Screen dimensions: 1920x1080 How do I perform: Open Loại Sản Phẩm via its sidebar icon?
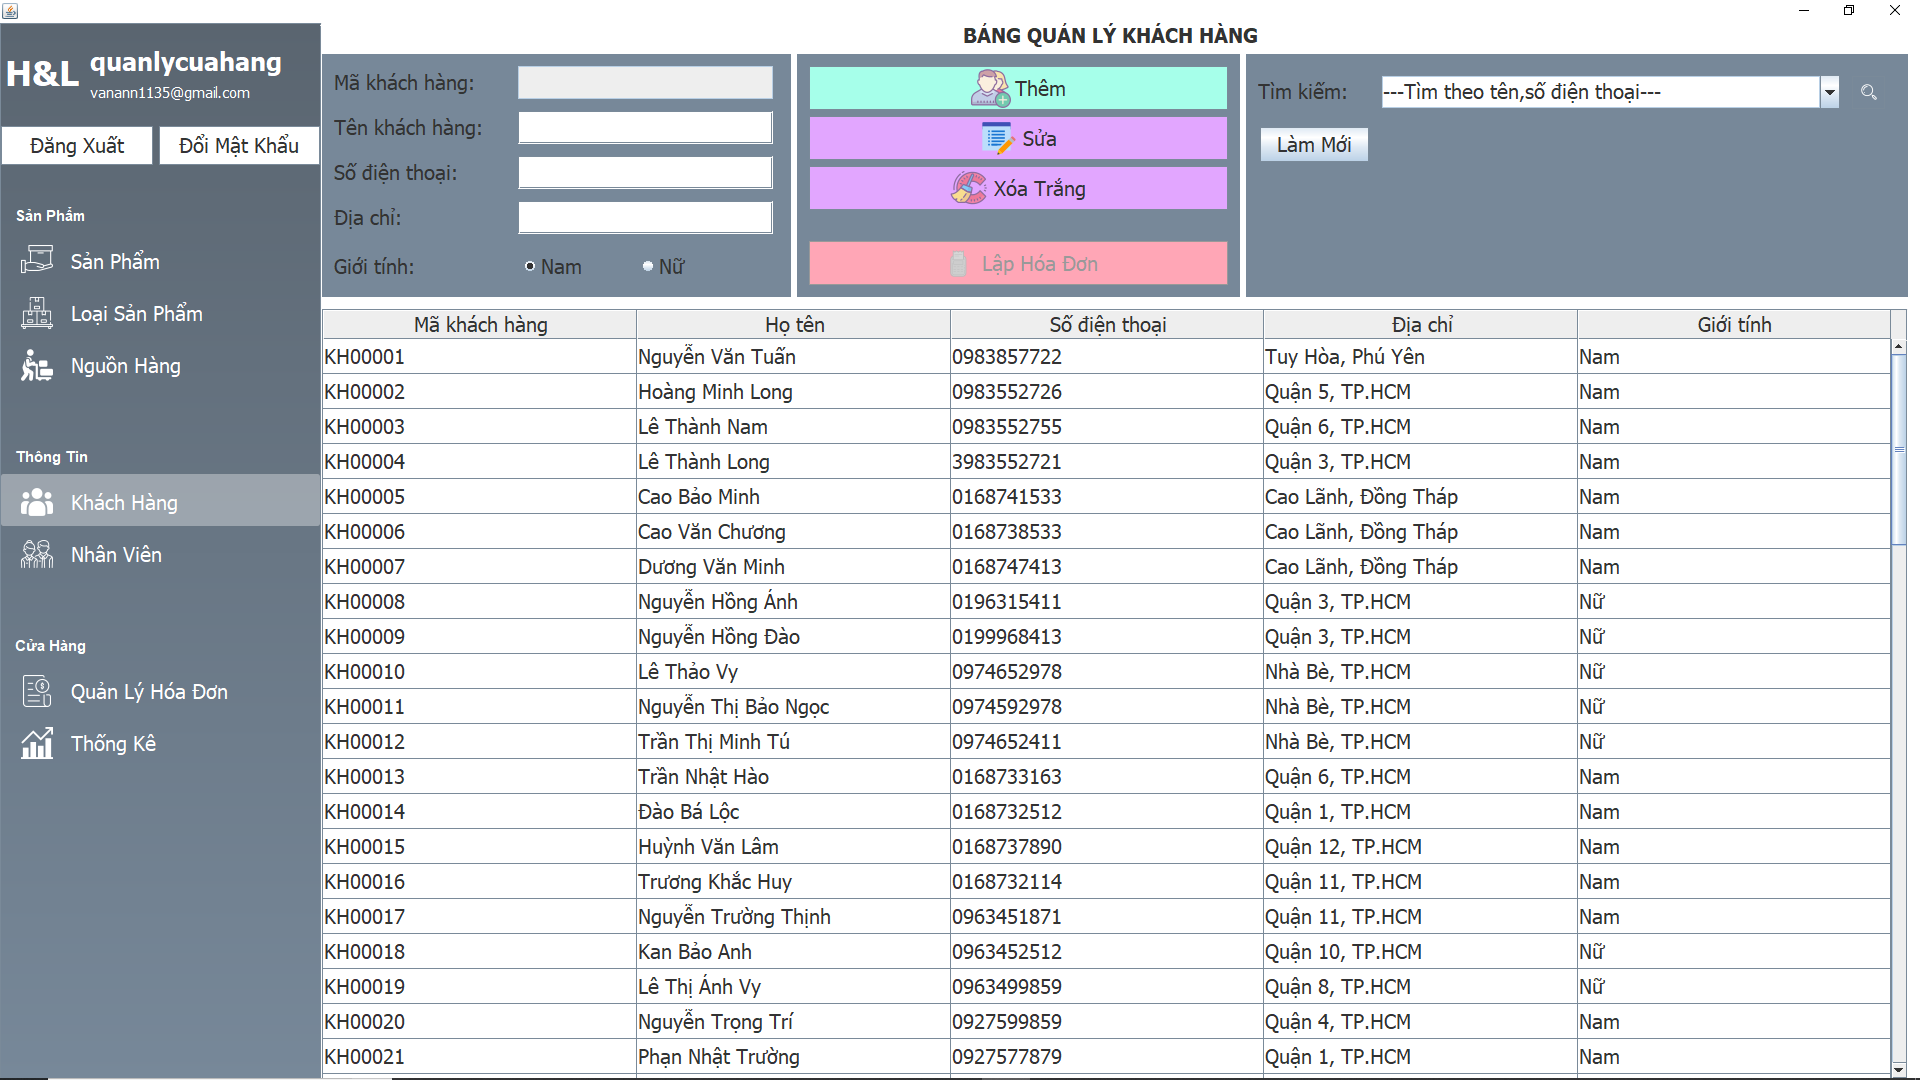(37, 313)
